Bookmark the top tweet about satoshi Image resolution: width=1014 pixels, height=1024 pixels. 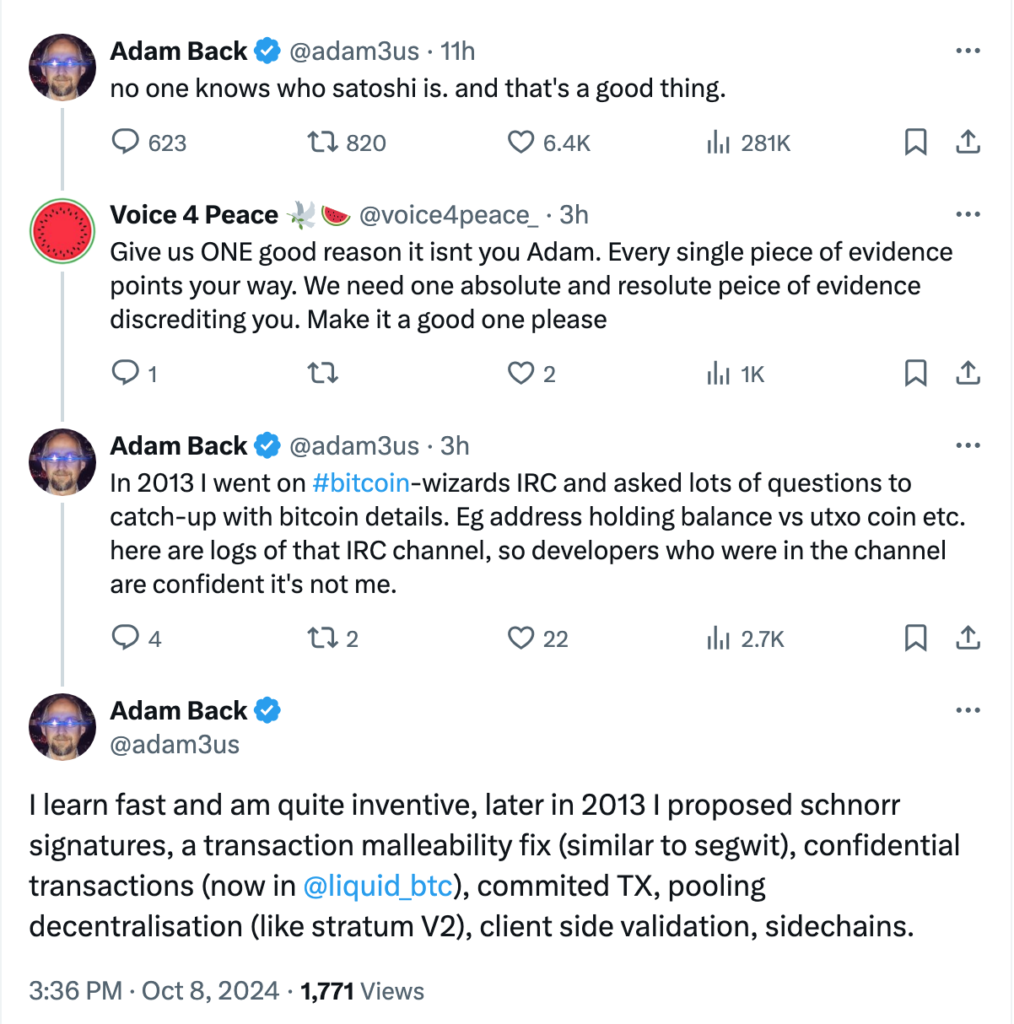(x=915, y=143)
